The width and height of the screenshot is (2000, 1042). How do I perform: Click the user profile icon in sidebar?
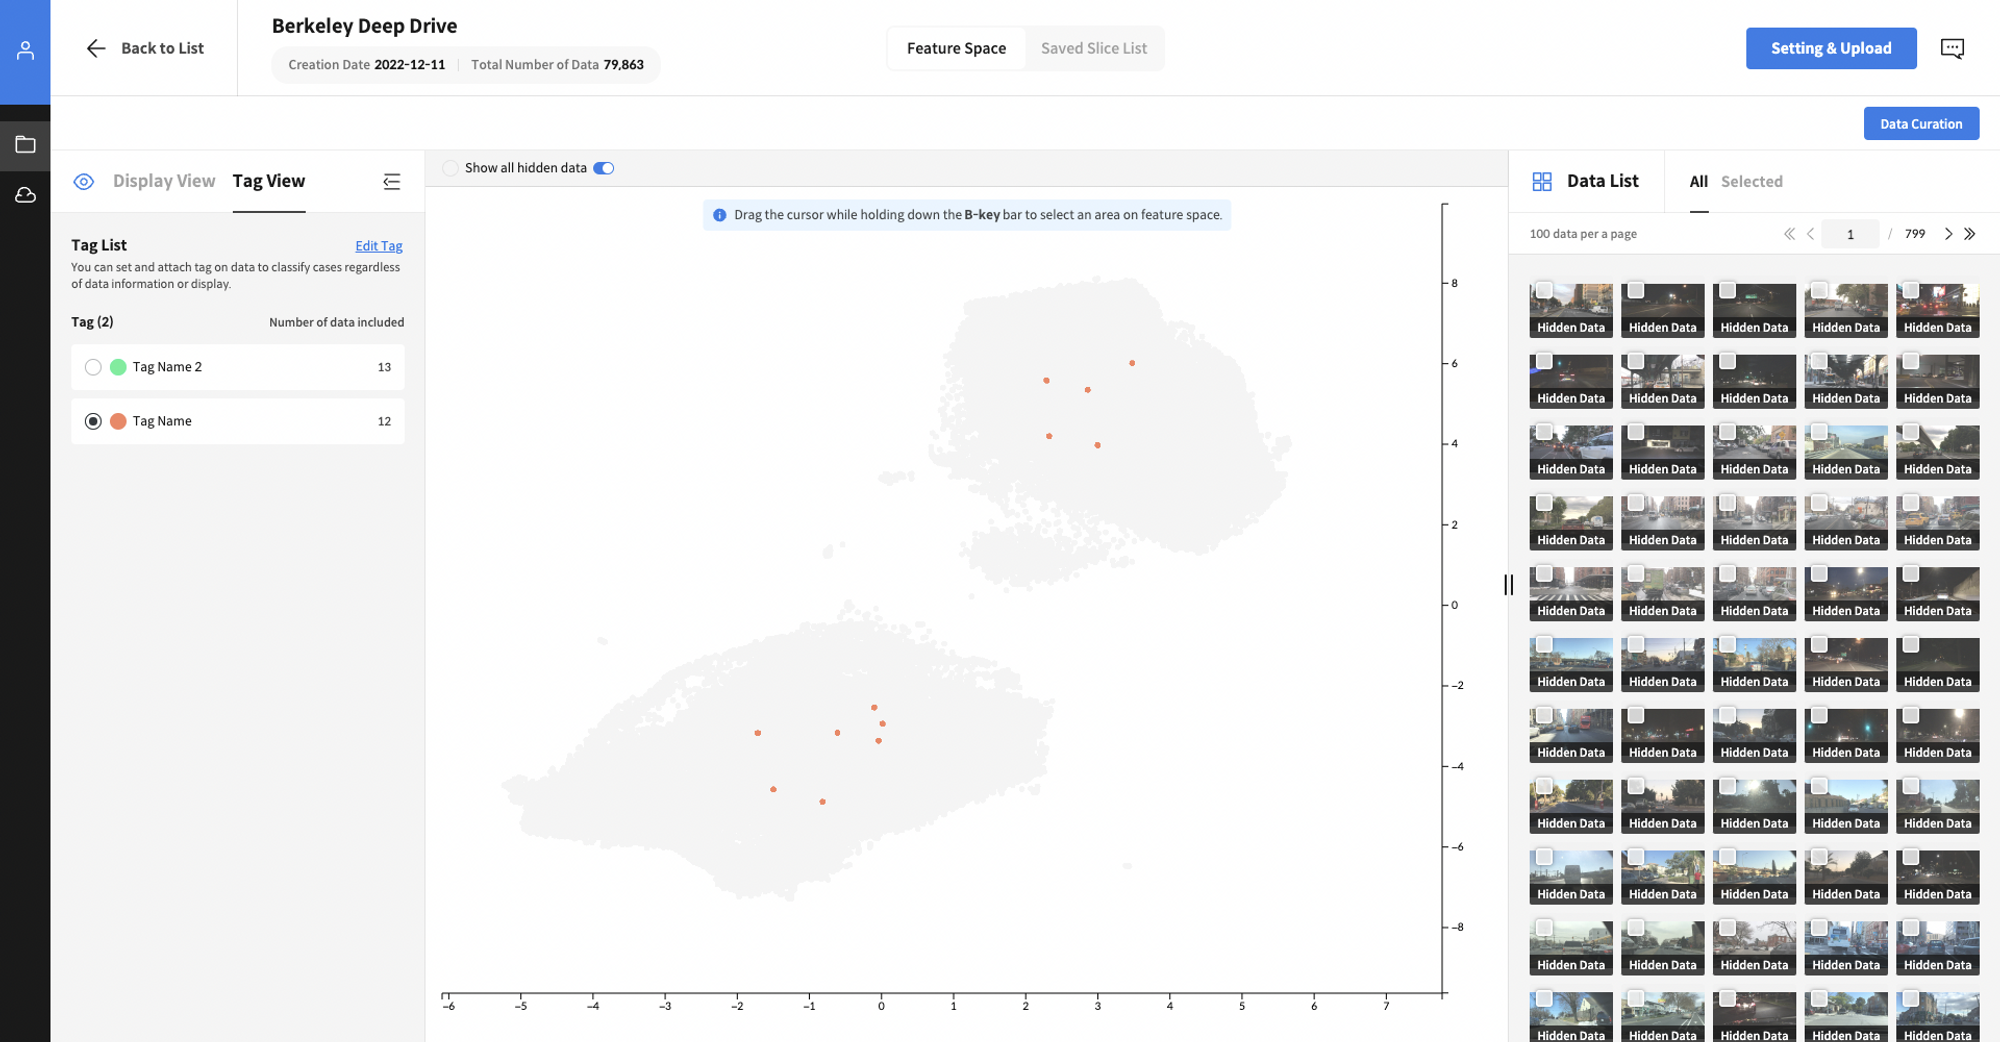coord(25,50)
